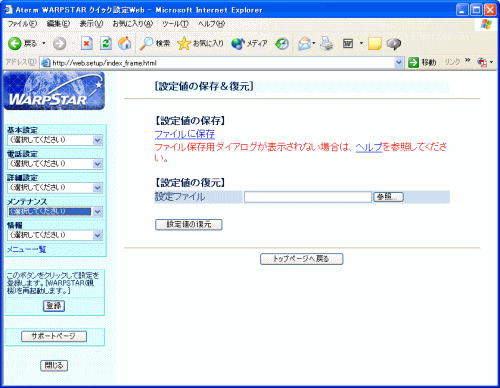Open the メンテナンス dropdown list
This screenshot has width=500, height=388.
click(55, 211)
